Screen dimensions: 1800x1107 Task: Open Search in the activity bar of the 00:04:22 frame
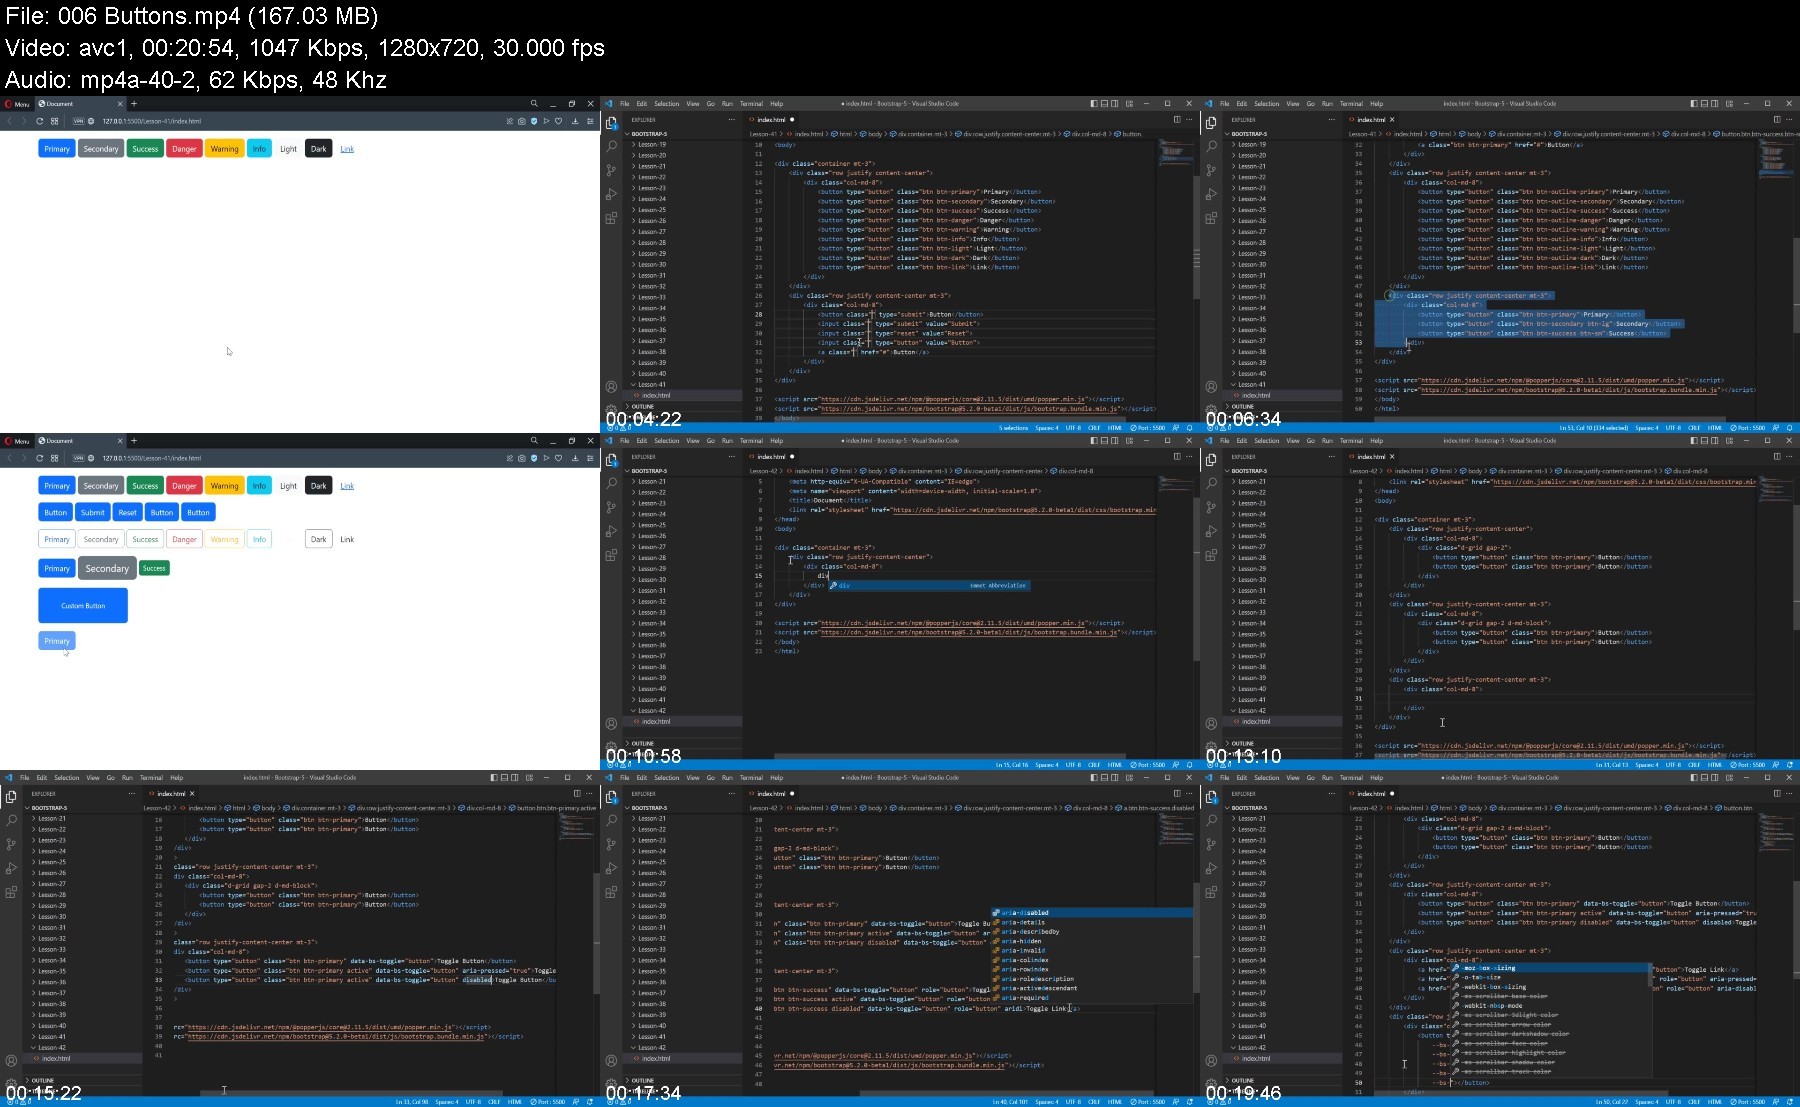tap(611, 146)
